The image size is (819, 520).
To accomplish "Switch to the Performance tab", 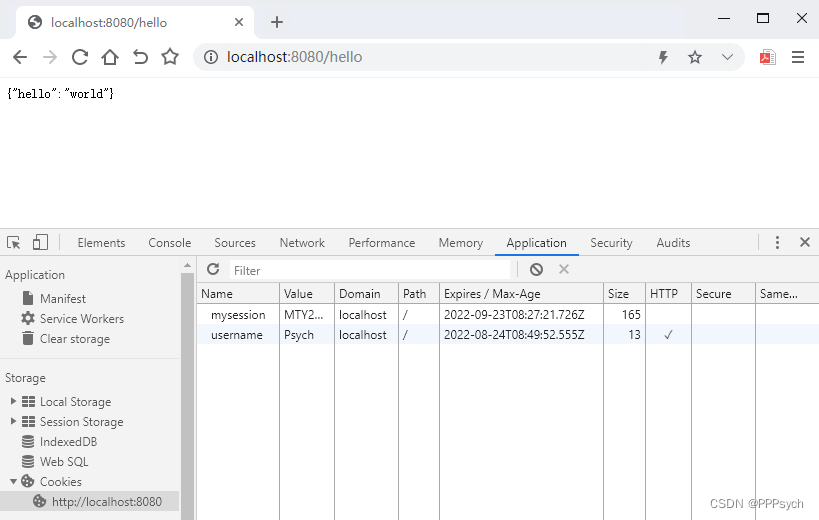I will coord(382,243).
